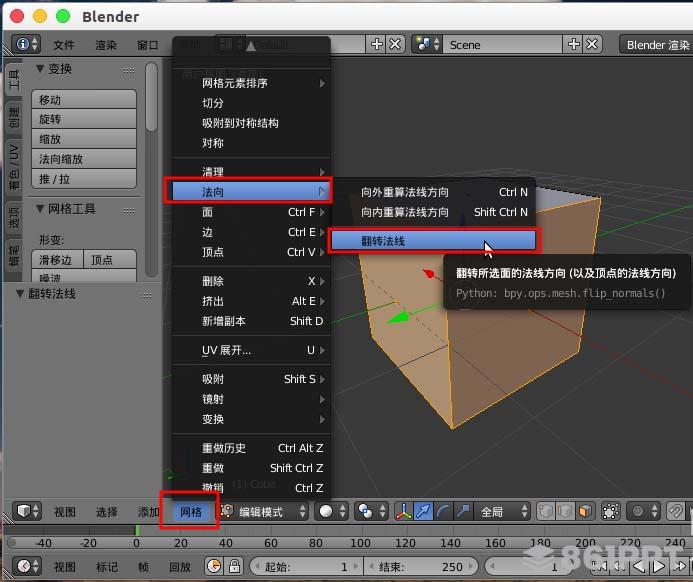Open the 渲染 menu
Viewport: 693px width, 582px height.
click(x=106, y=45)
